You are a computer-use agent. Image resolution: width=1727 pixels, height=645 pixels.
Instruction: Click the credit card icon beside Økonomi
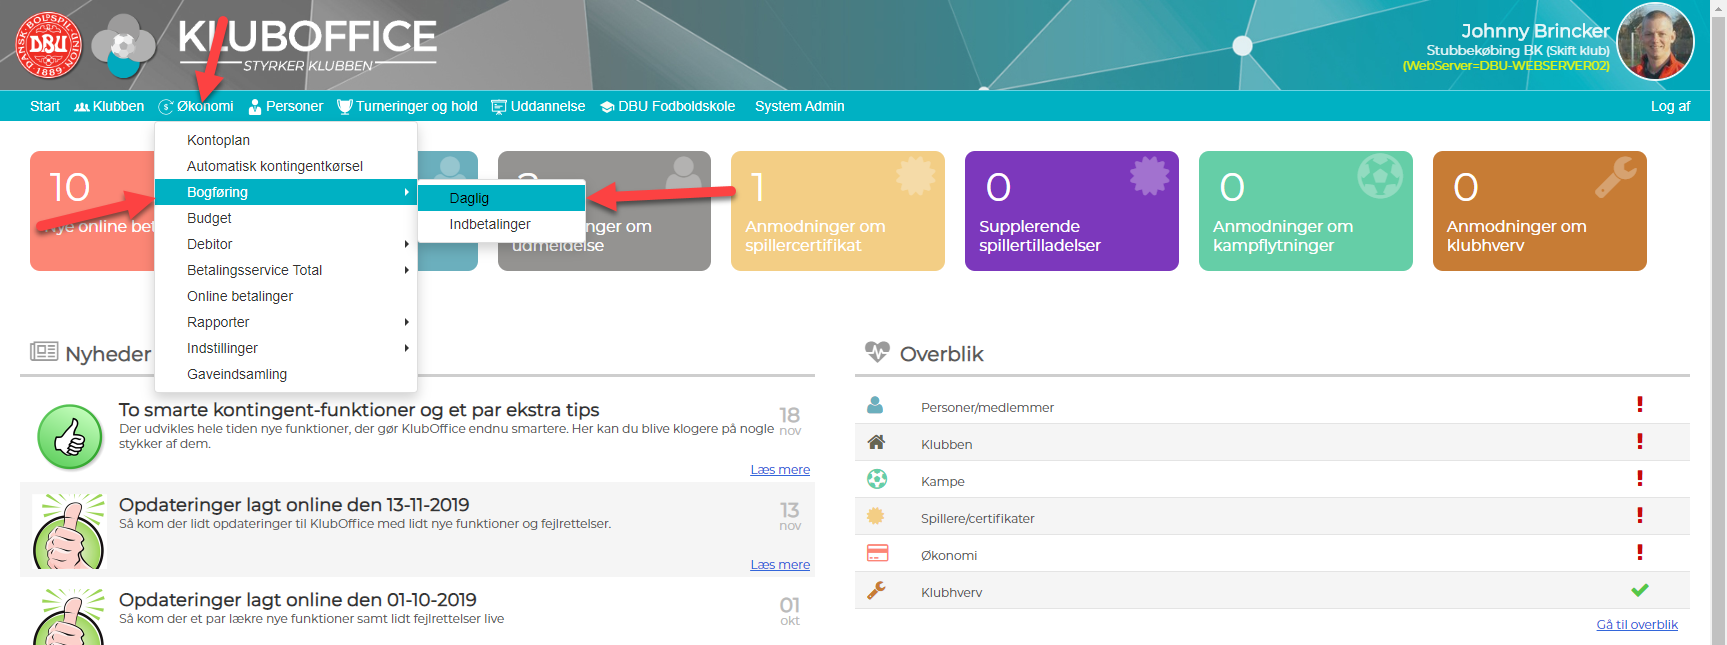(877, 554)
